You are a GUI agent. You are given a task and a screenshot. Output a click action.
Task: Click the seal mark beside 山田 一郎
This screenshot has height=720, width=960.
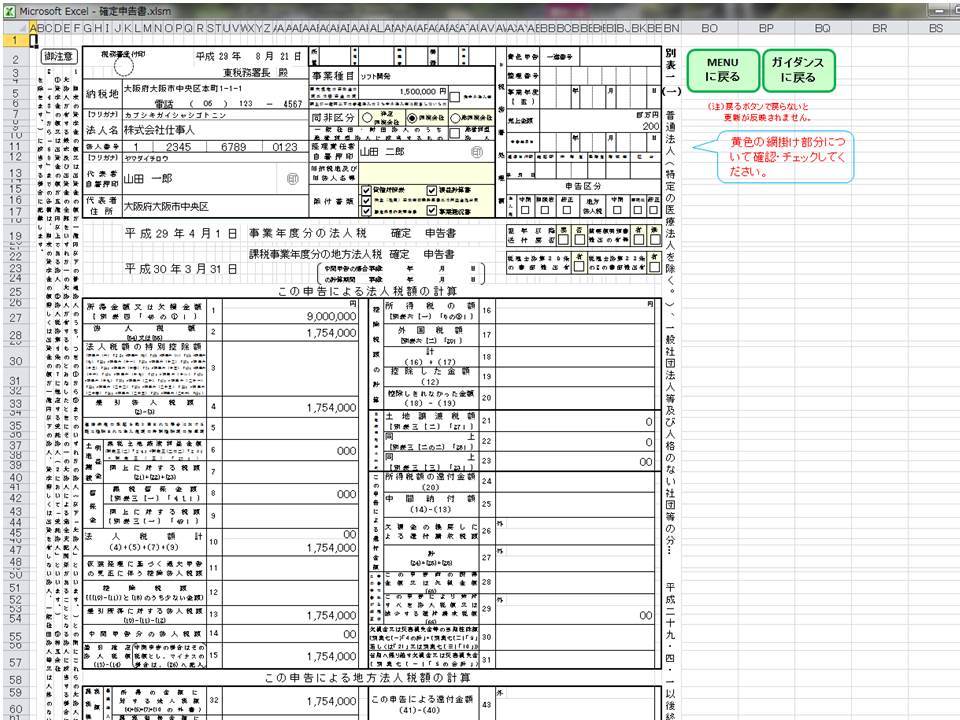point(292,180)
